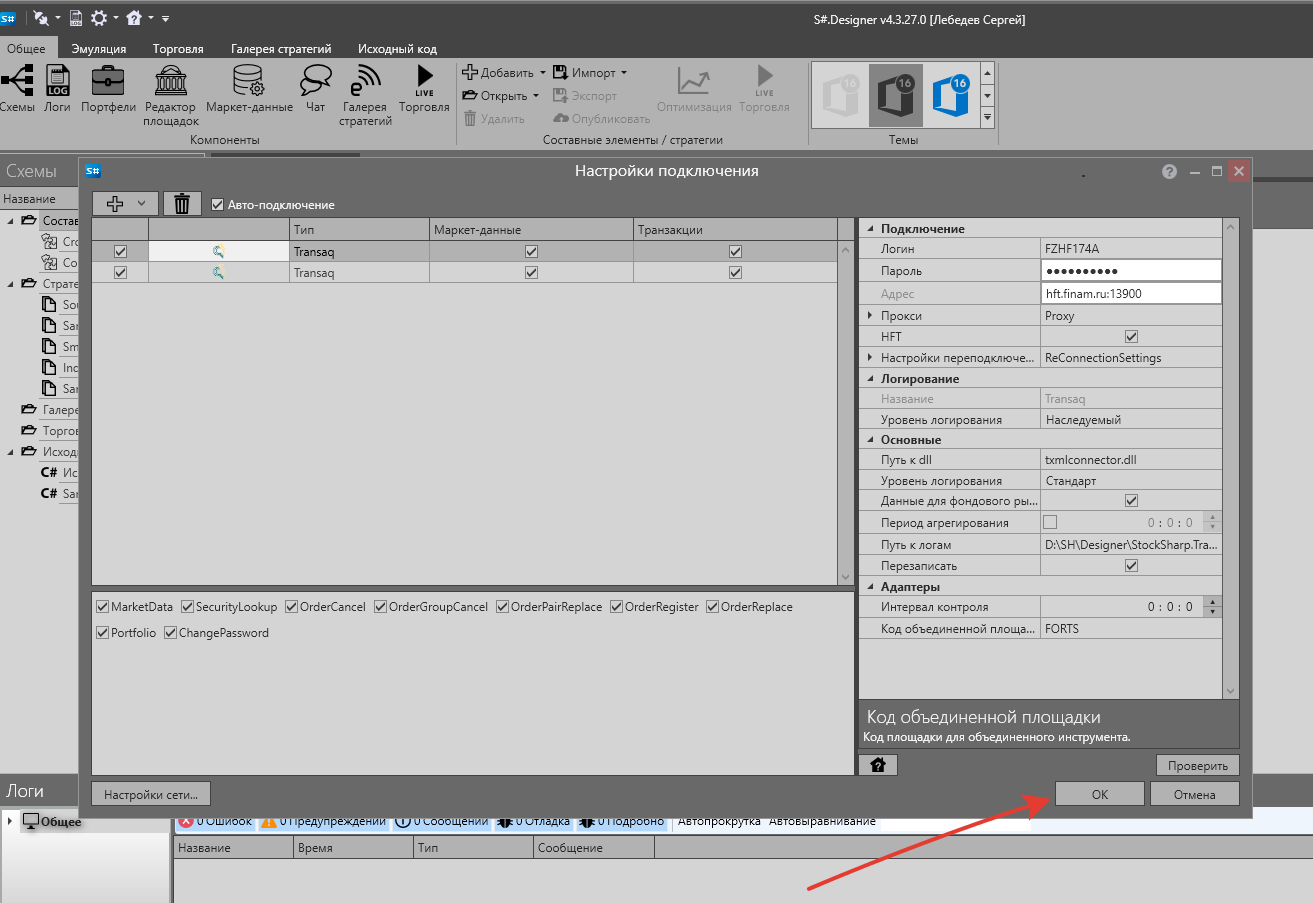Toggle the ChangePassword checkbox

(x=170, y=633)
